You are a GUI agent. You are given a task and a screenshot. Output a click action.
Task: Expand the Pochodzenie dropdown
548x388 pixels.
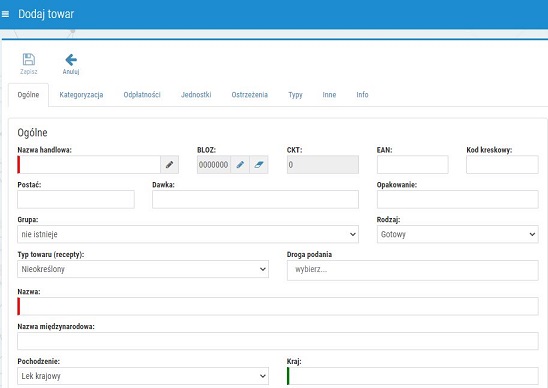[x=143, y=376]
